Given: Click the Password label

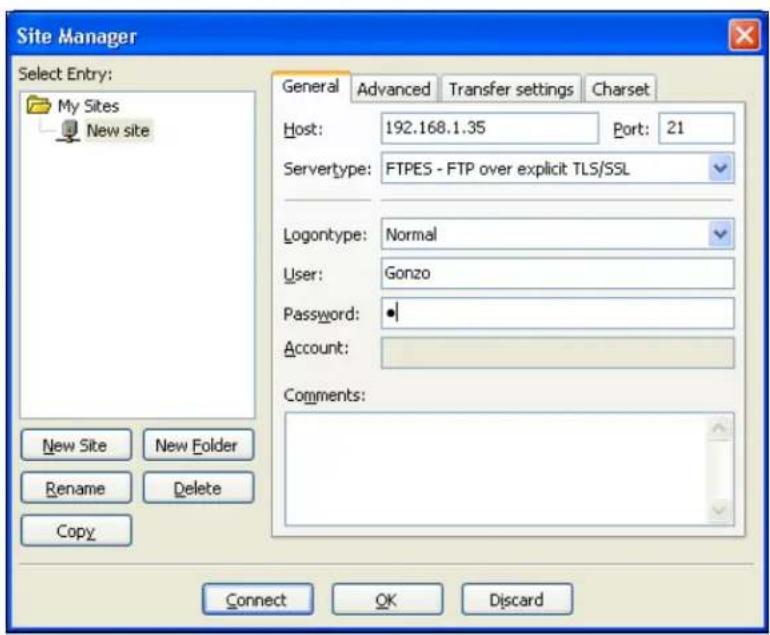Looking at the screenshot, I should pos(321,314).
